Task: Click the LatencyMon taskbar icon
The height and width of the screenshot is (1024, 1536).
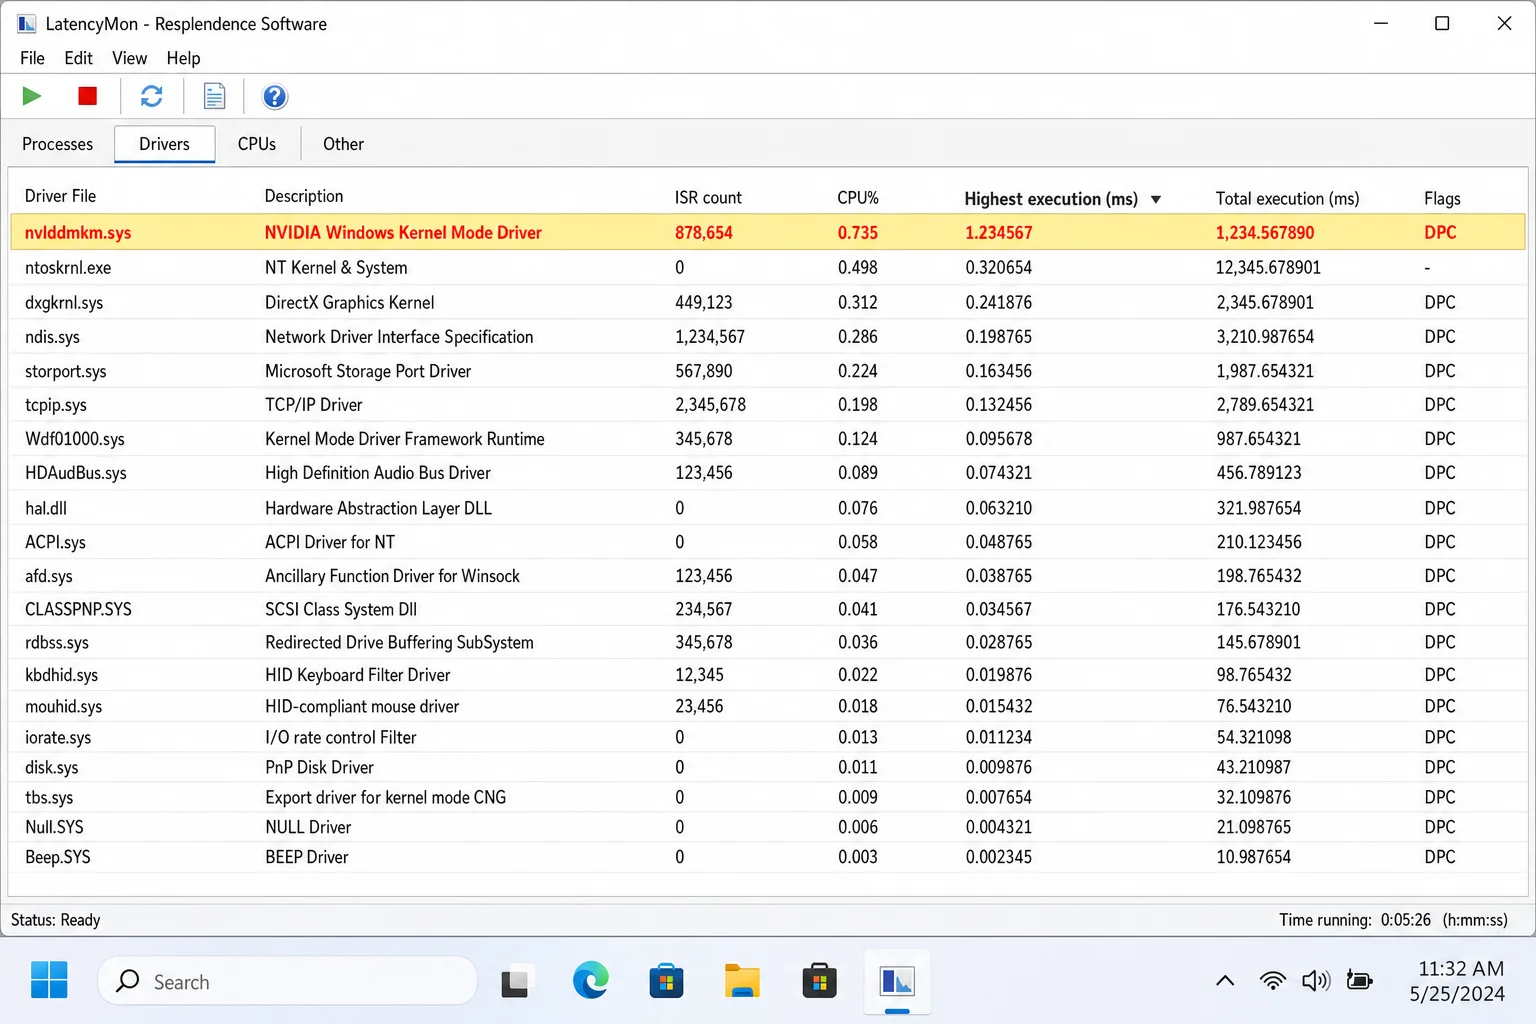Action: pyautogui.click(x=897, y=982)
